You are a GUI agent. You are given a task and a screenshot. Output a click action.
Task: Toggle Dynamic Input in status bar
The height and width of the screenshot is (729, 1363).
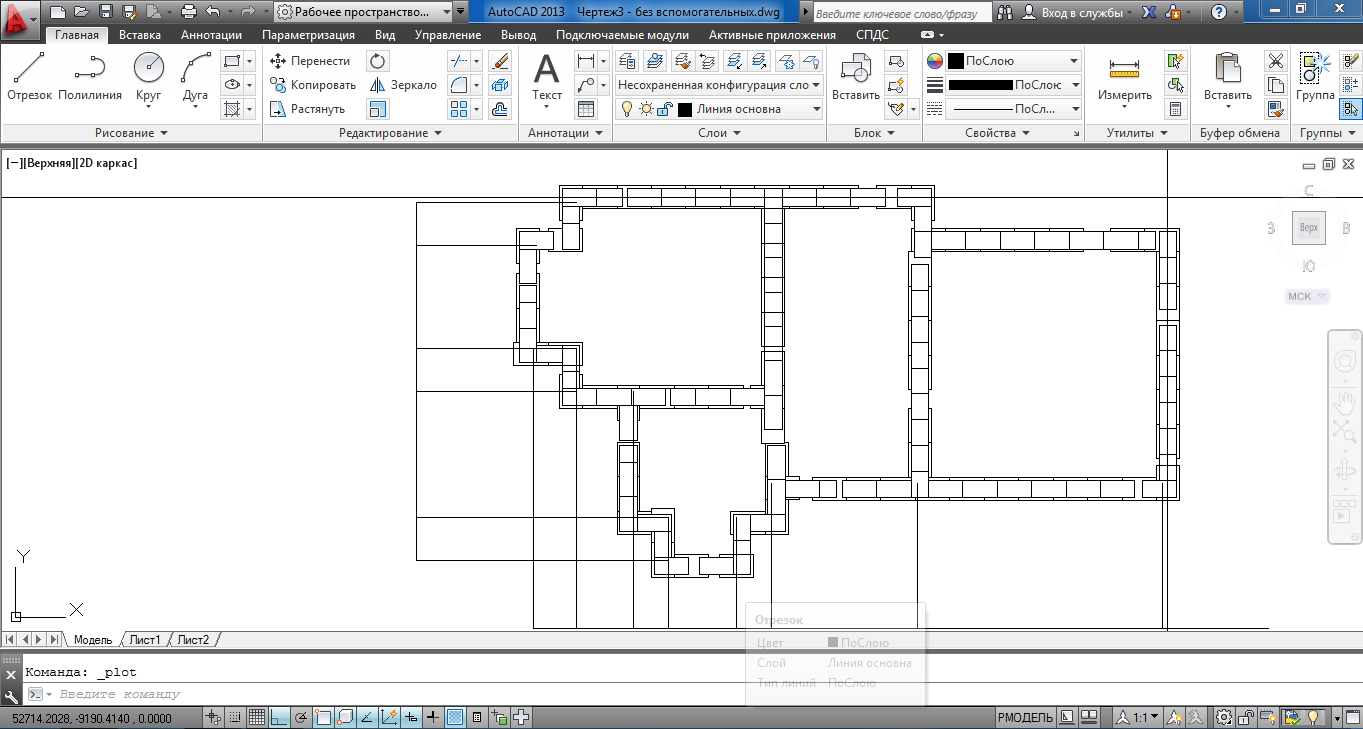[x=411, y=717]
